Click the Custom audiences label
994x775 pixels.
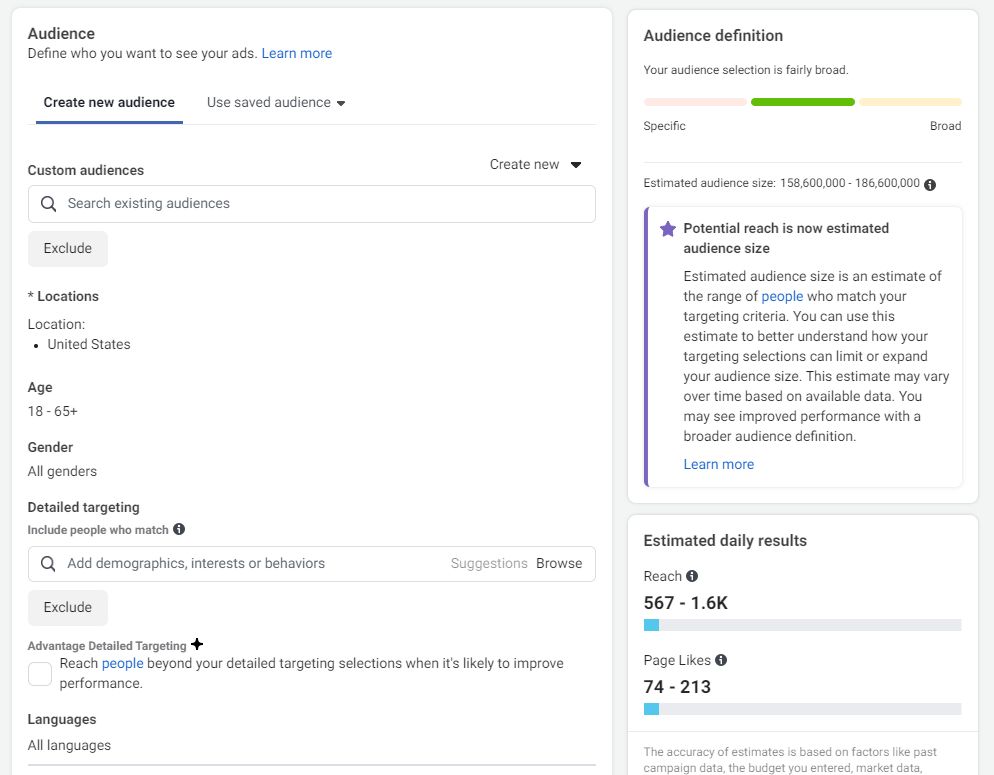pos(86,170)
